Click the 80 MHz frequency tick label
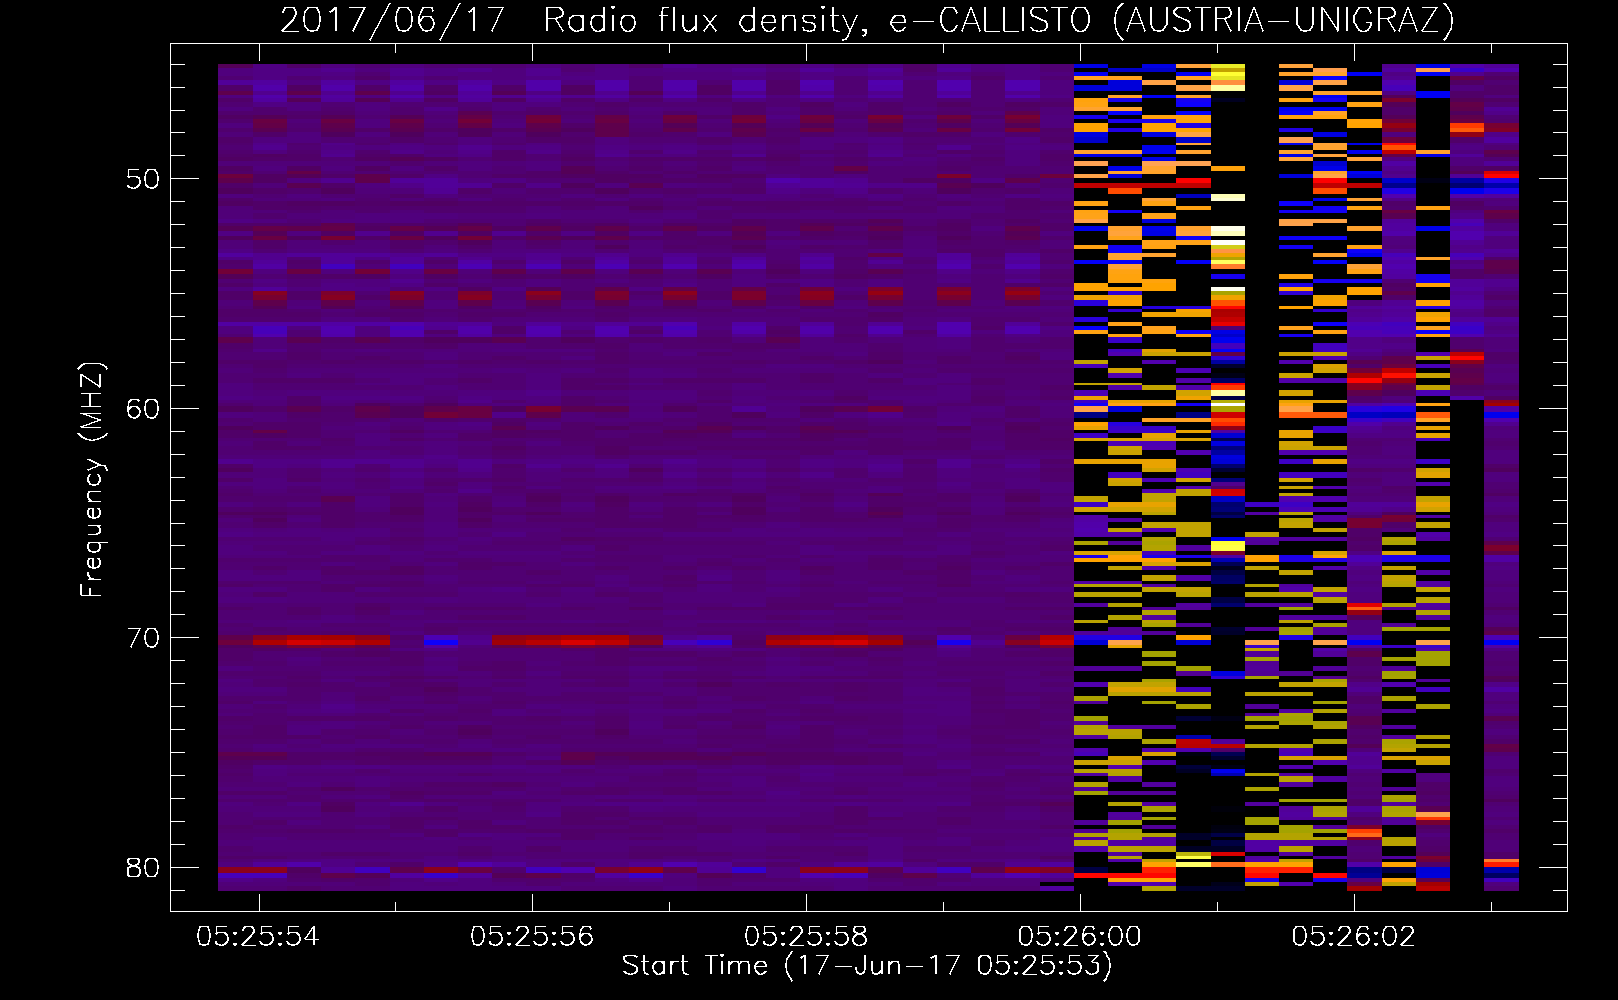 [143, 867]
